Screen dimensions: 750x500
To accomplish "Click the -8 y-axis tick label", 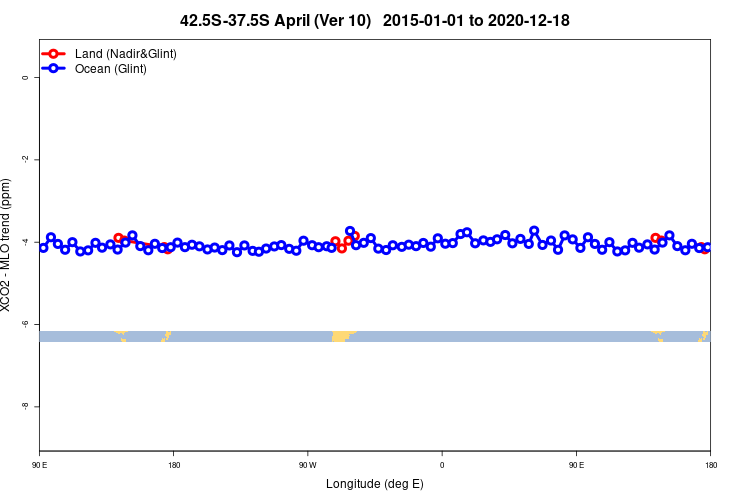I will [x=25, y=406].
